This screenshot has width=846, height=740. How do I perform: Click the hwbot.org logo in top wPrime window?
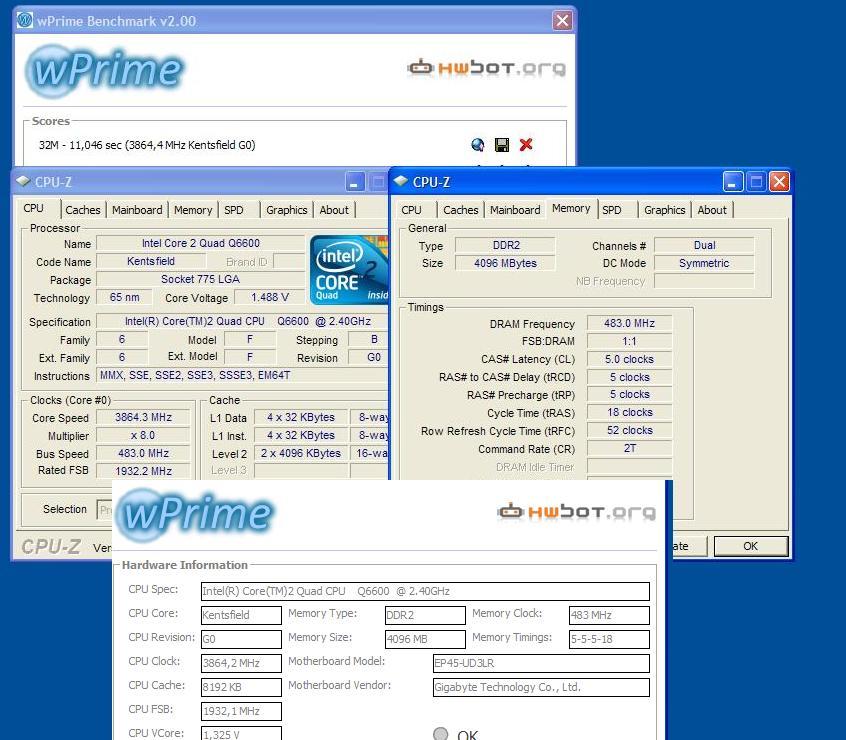pyautogui.click(x=487, y=68)
